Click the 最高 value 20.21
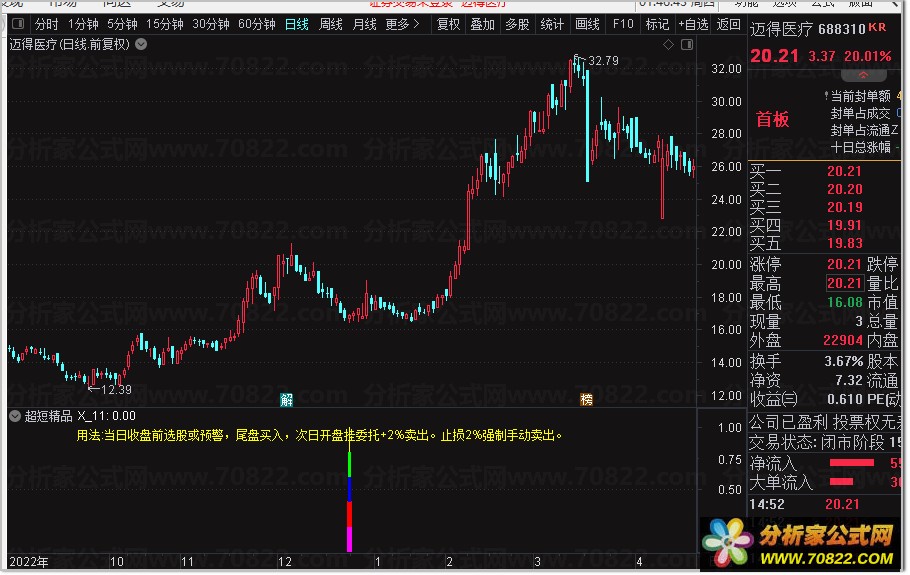The width and height of the screenshot is (910, 575). tap(844, 283)
